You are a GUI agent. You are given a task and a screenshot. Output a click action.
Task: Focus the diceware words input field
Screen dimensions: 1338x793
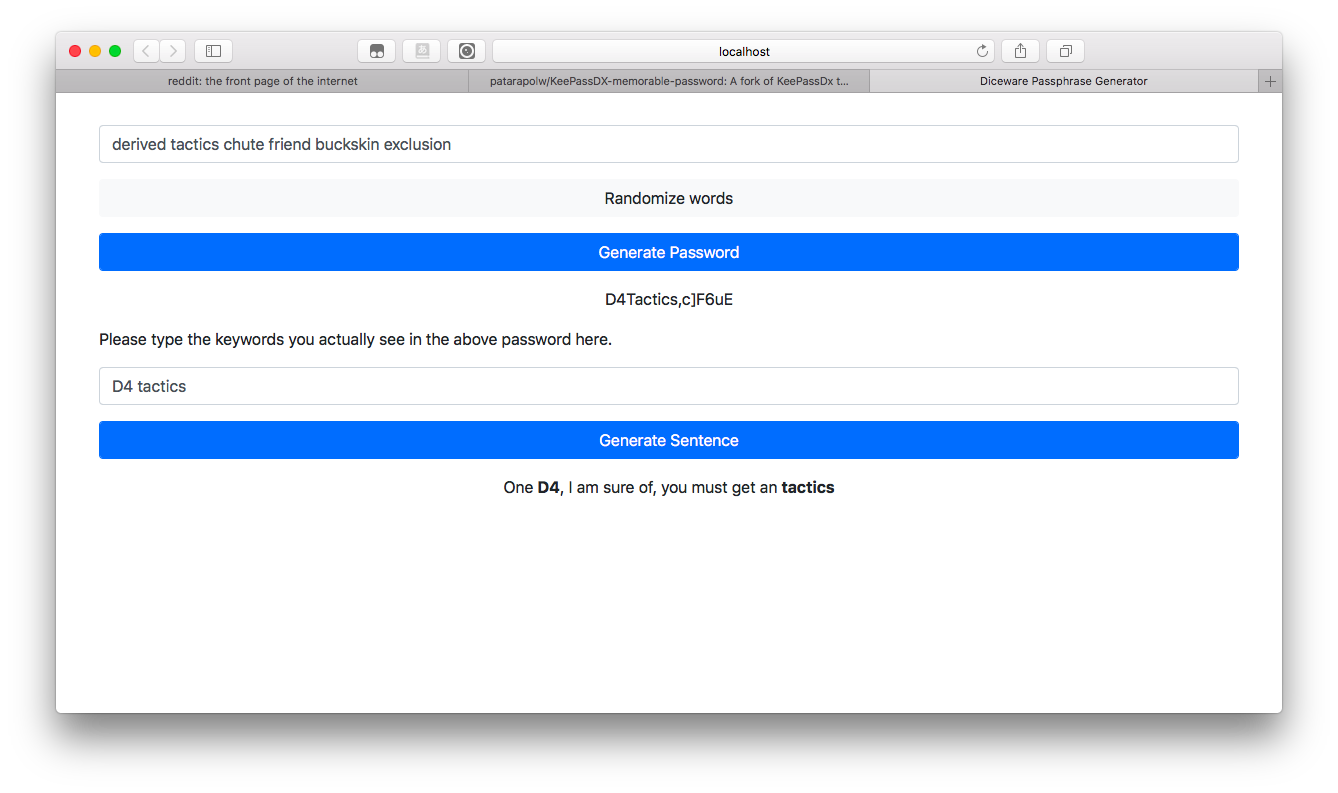668,144
